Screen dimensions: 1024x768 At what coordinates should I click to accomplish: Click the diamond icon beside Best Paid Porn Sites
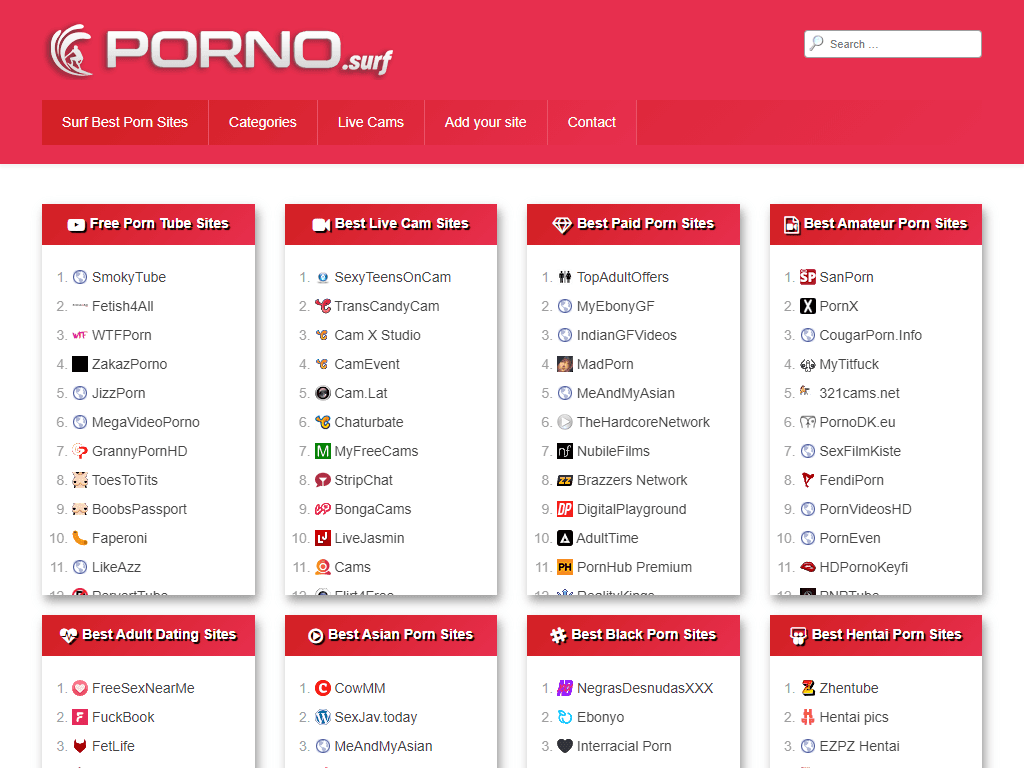coord(562,225)
